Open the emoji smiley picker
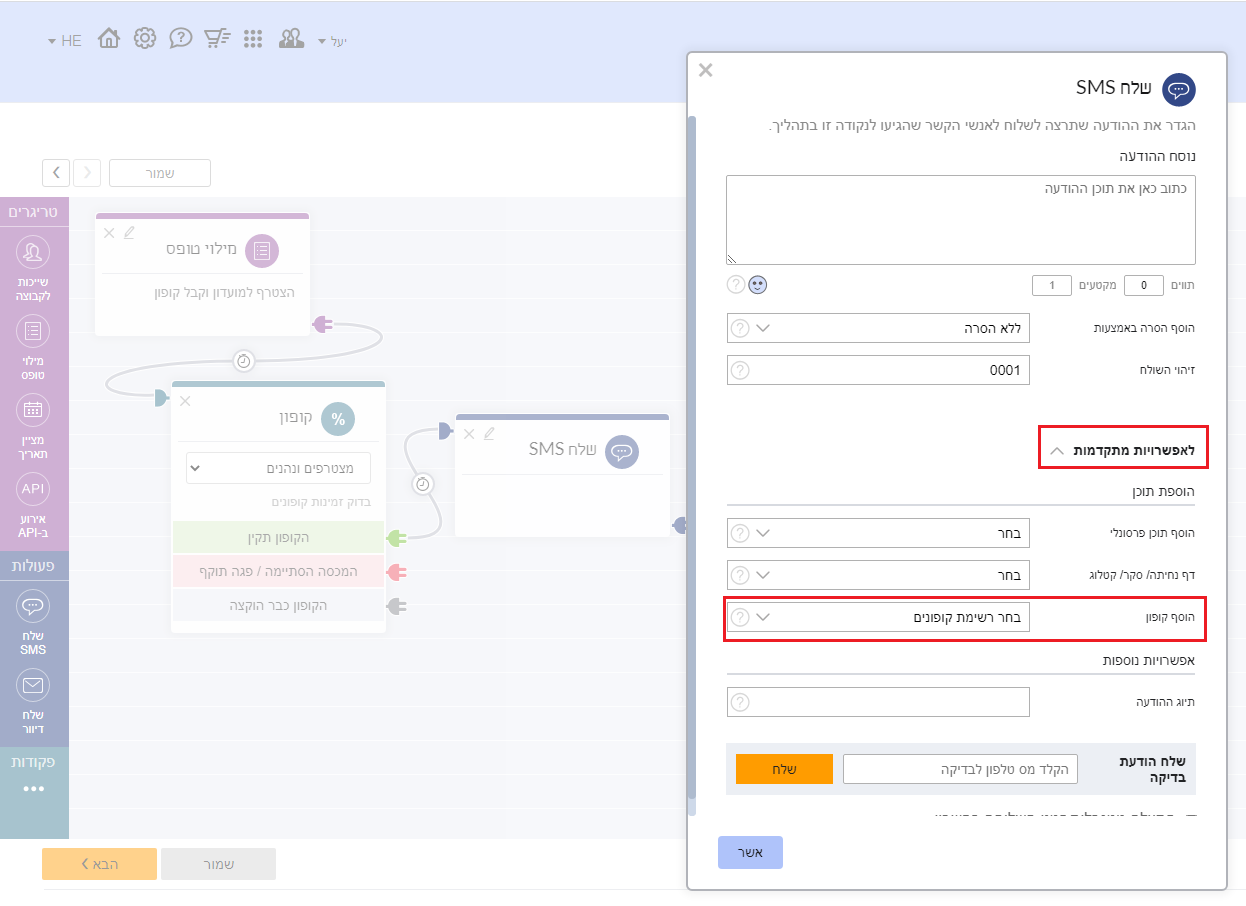1246x906 pixels. point(758,285)
